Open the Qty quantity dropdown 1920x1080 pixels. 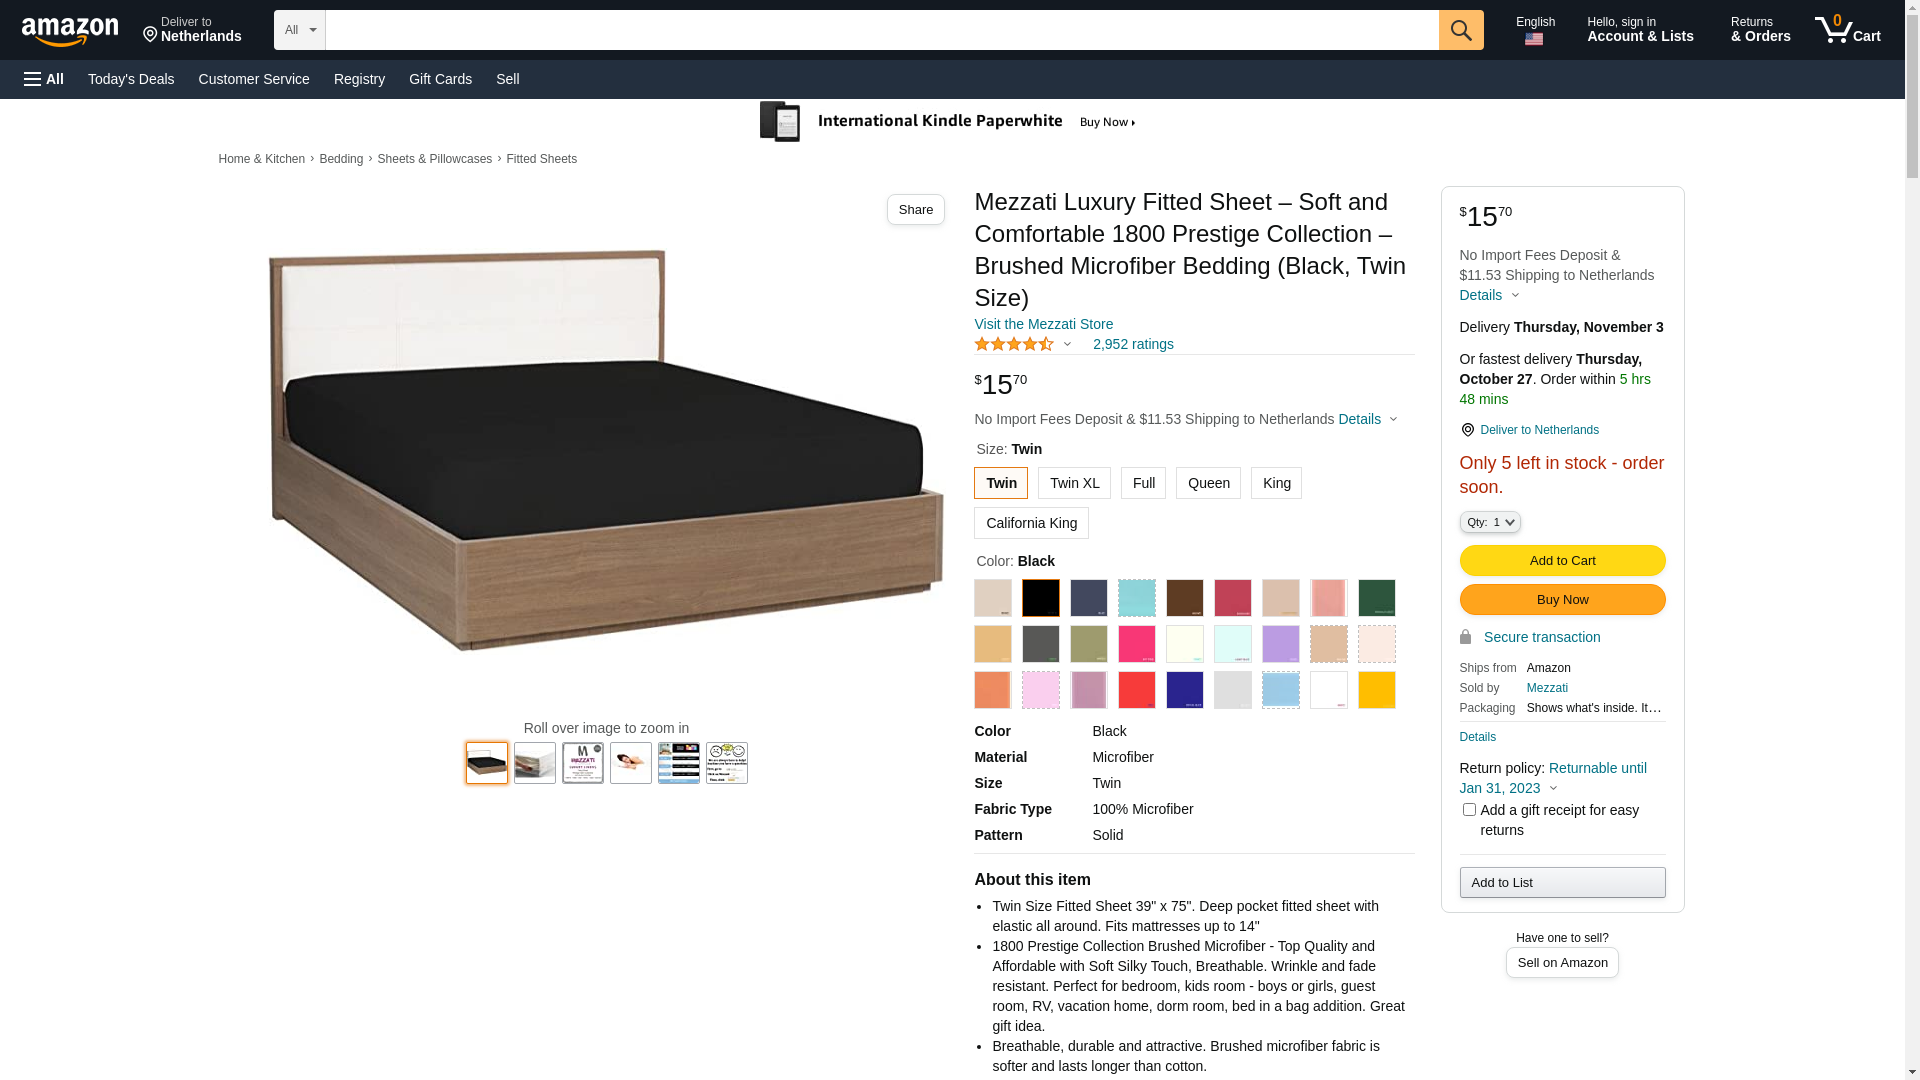point(1490,522)
